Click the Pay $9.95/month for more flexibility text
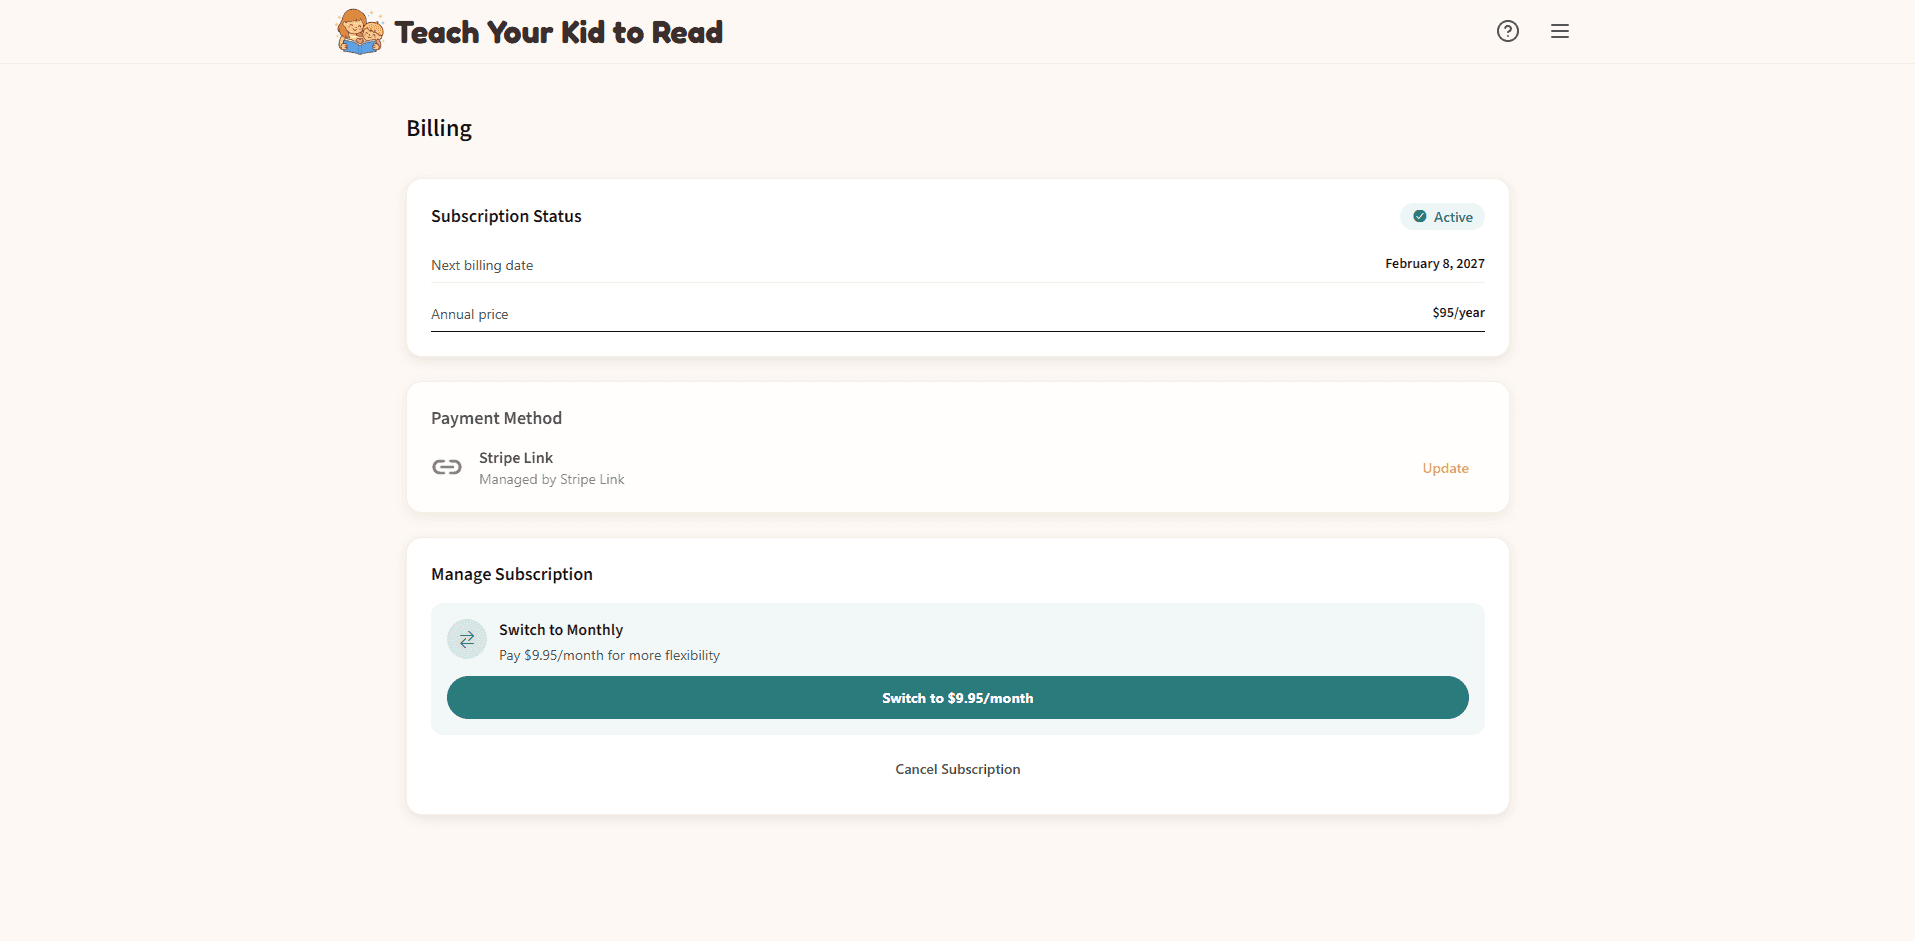Screen dimensions: 1915x941 (x=610, y=656)
